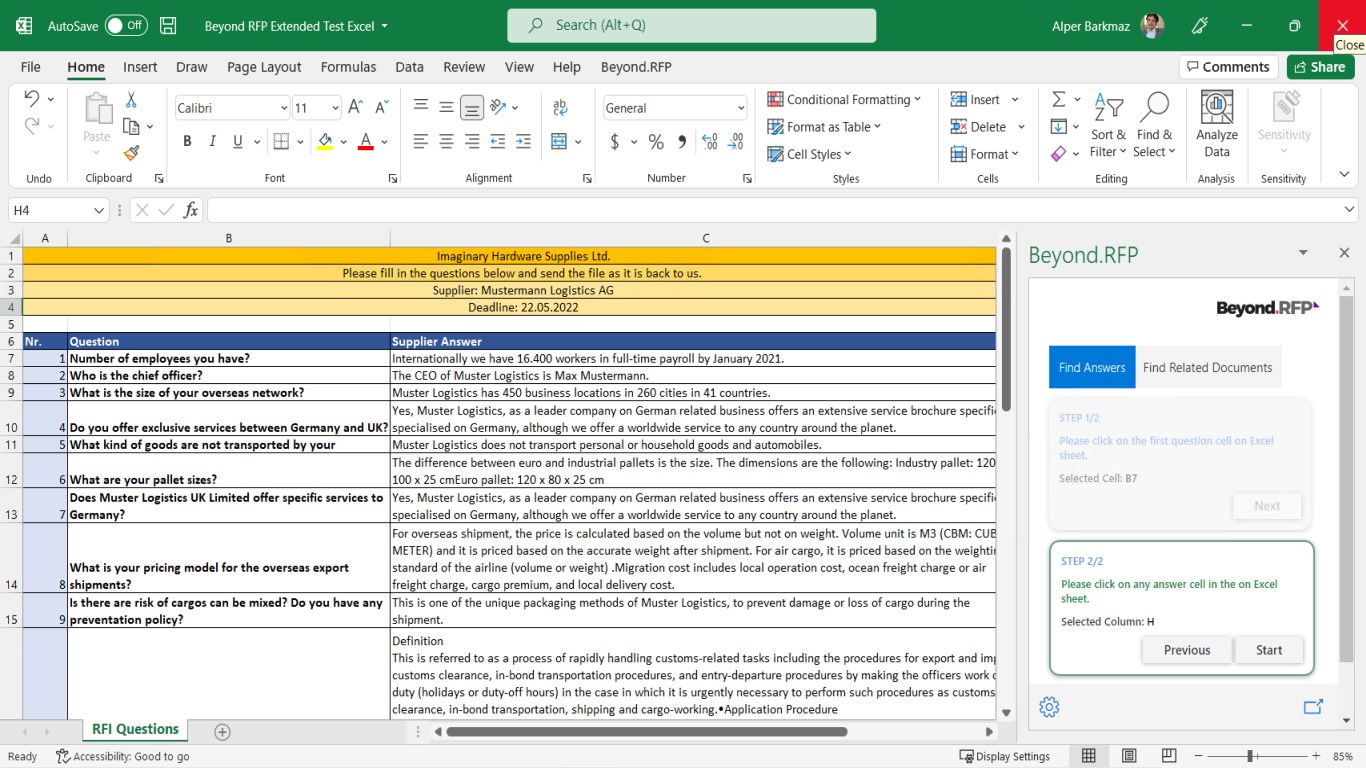
Task: Open Conditional Formatting options
Action: point(845,99)
